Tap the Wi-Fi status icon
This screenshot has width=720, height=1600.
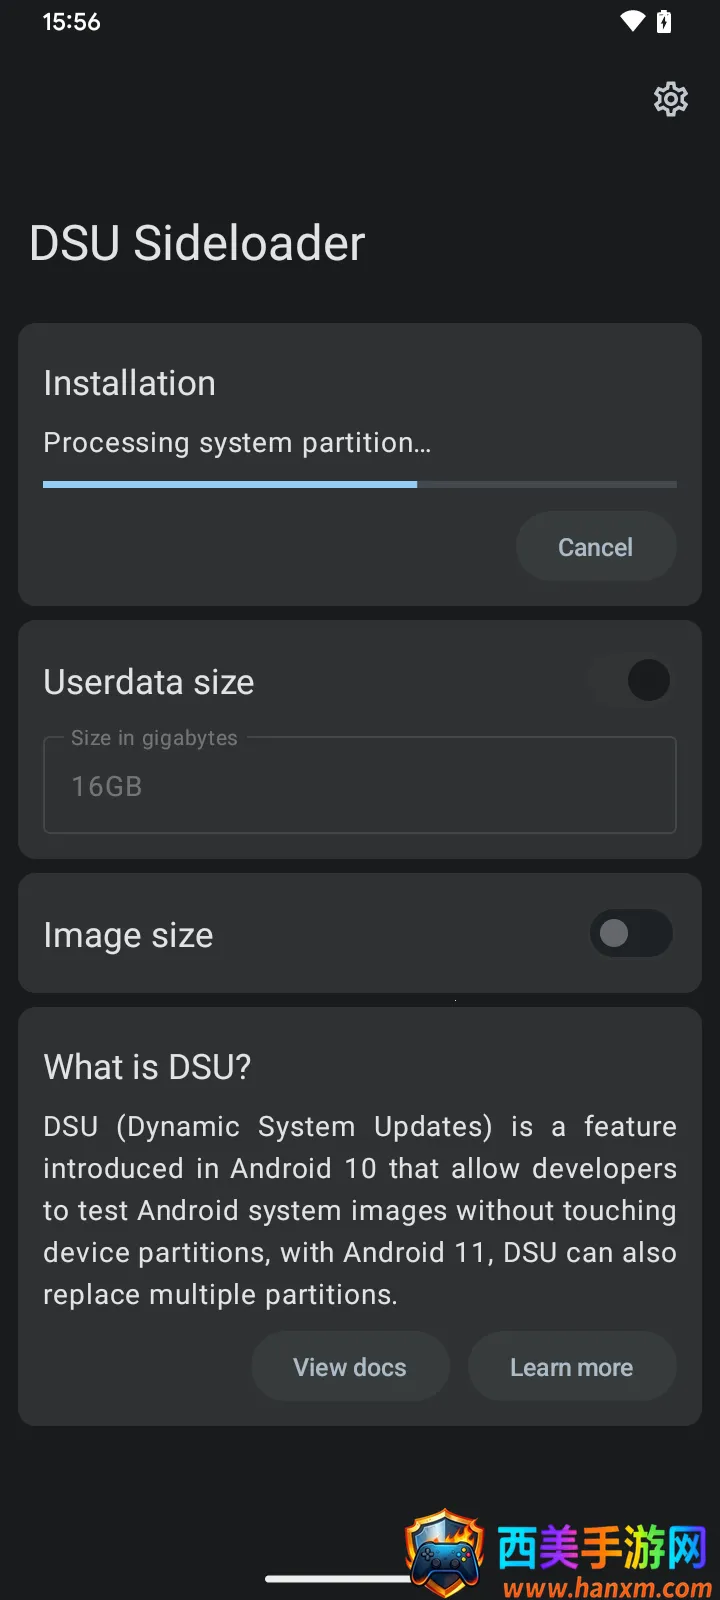632,21
